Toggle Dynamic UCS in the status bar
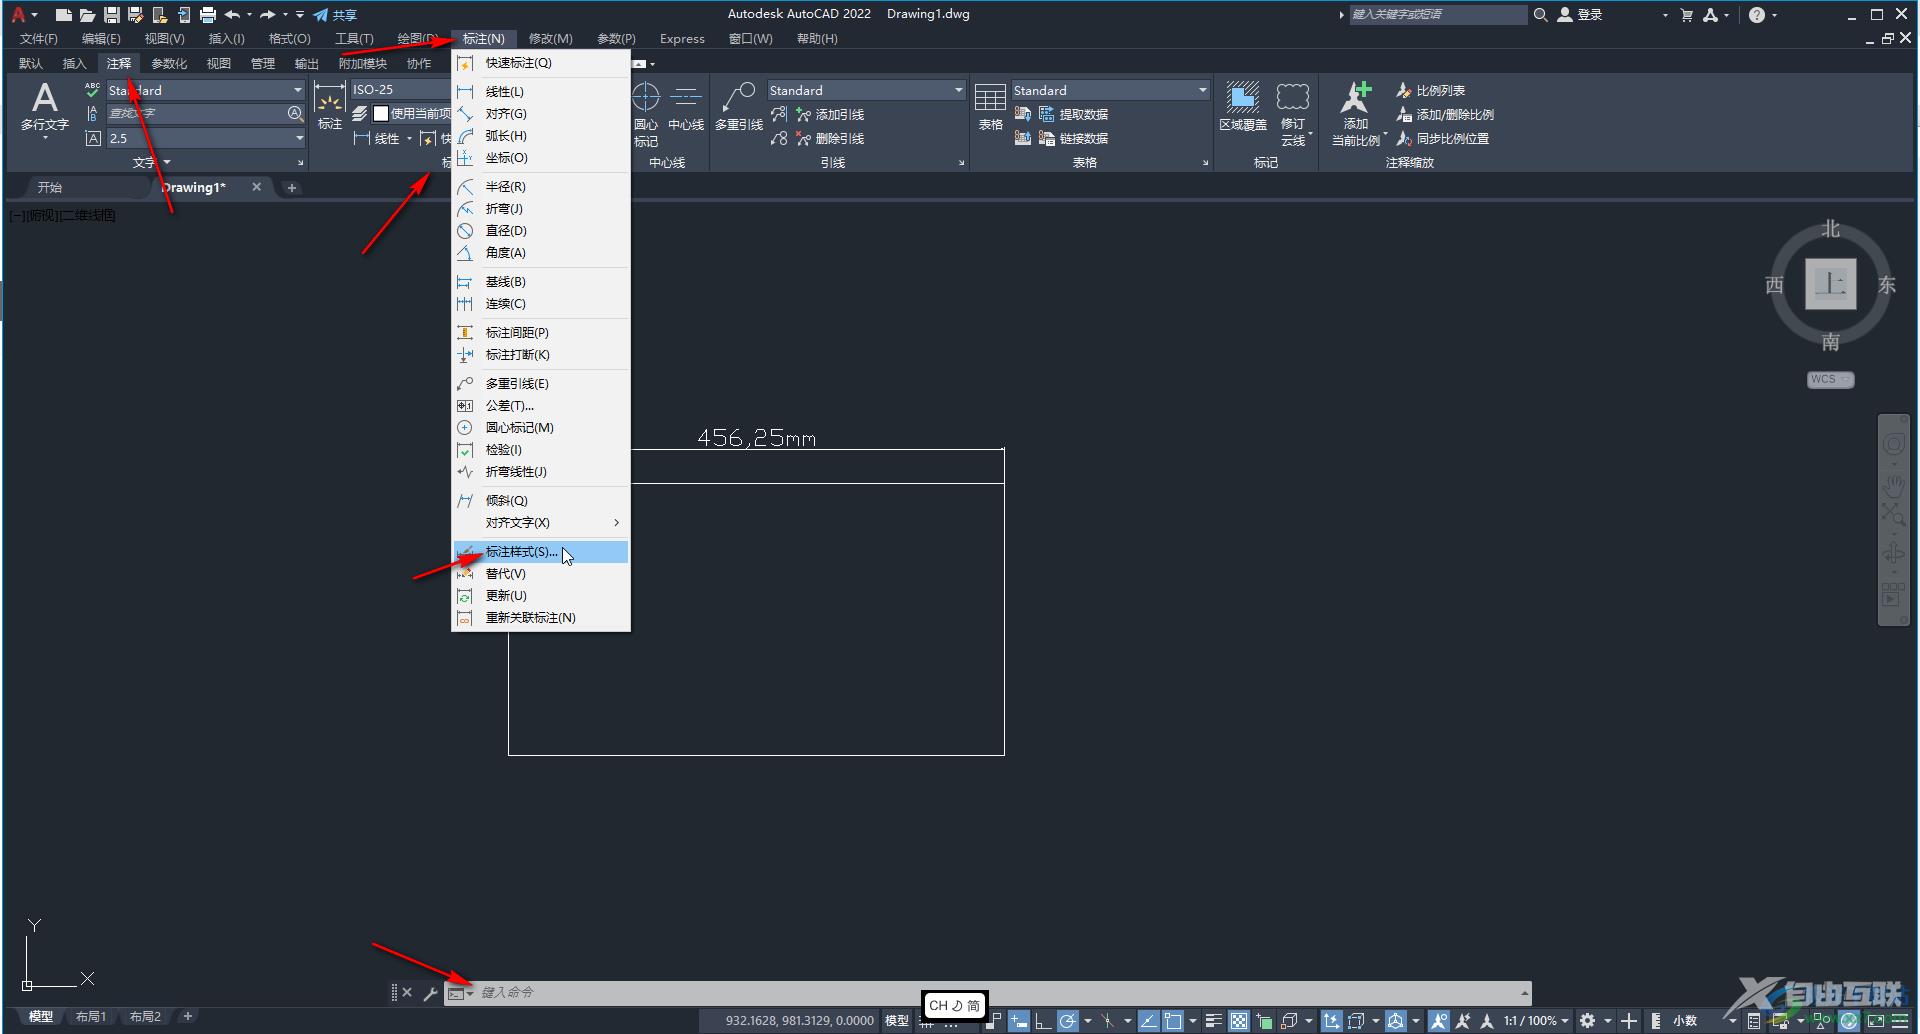The height and width of the screenshot is (1034, 1920). pos(1331,1021)
